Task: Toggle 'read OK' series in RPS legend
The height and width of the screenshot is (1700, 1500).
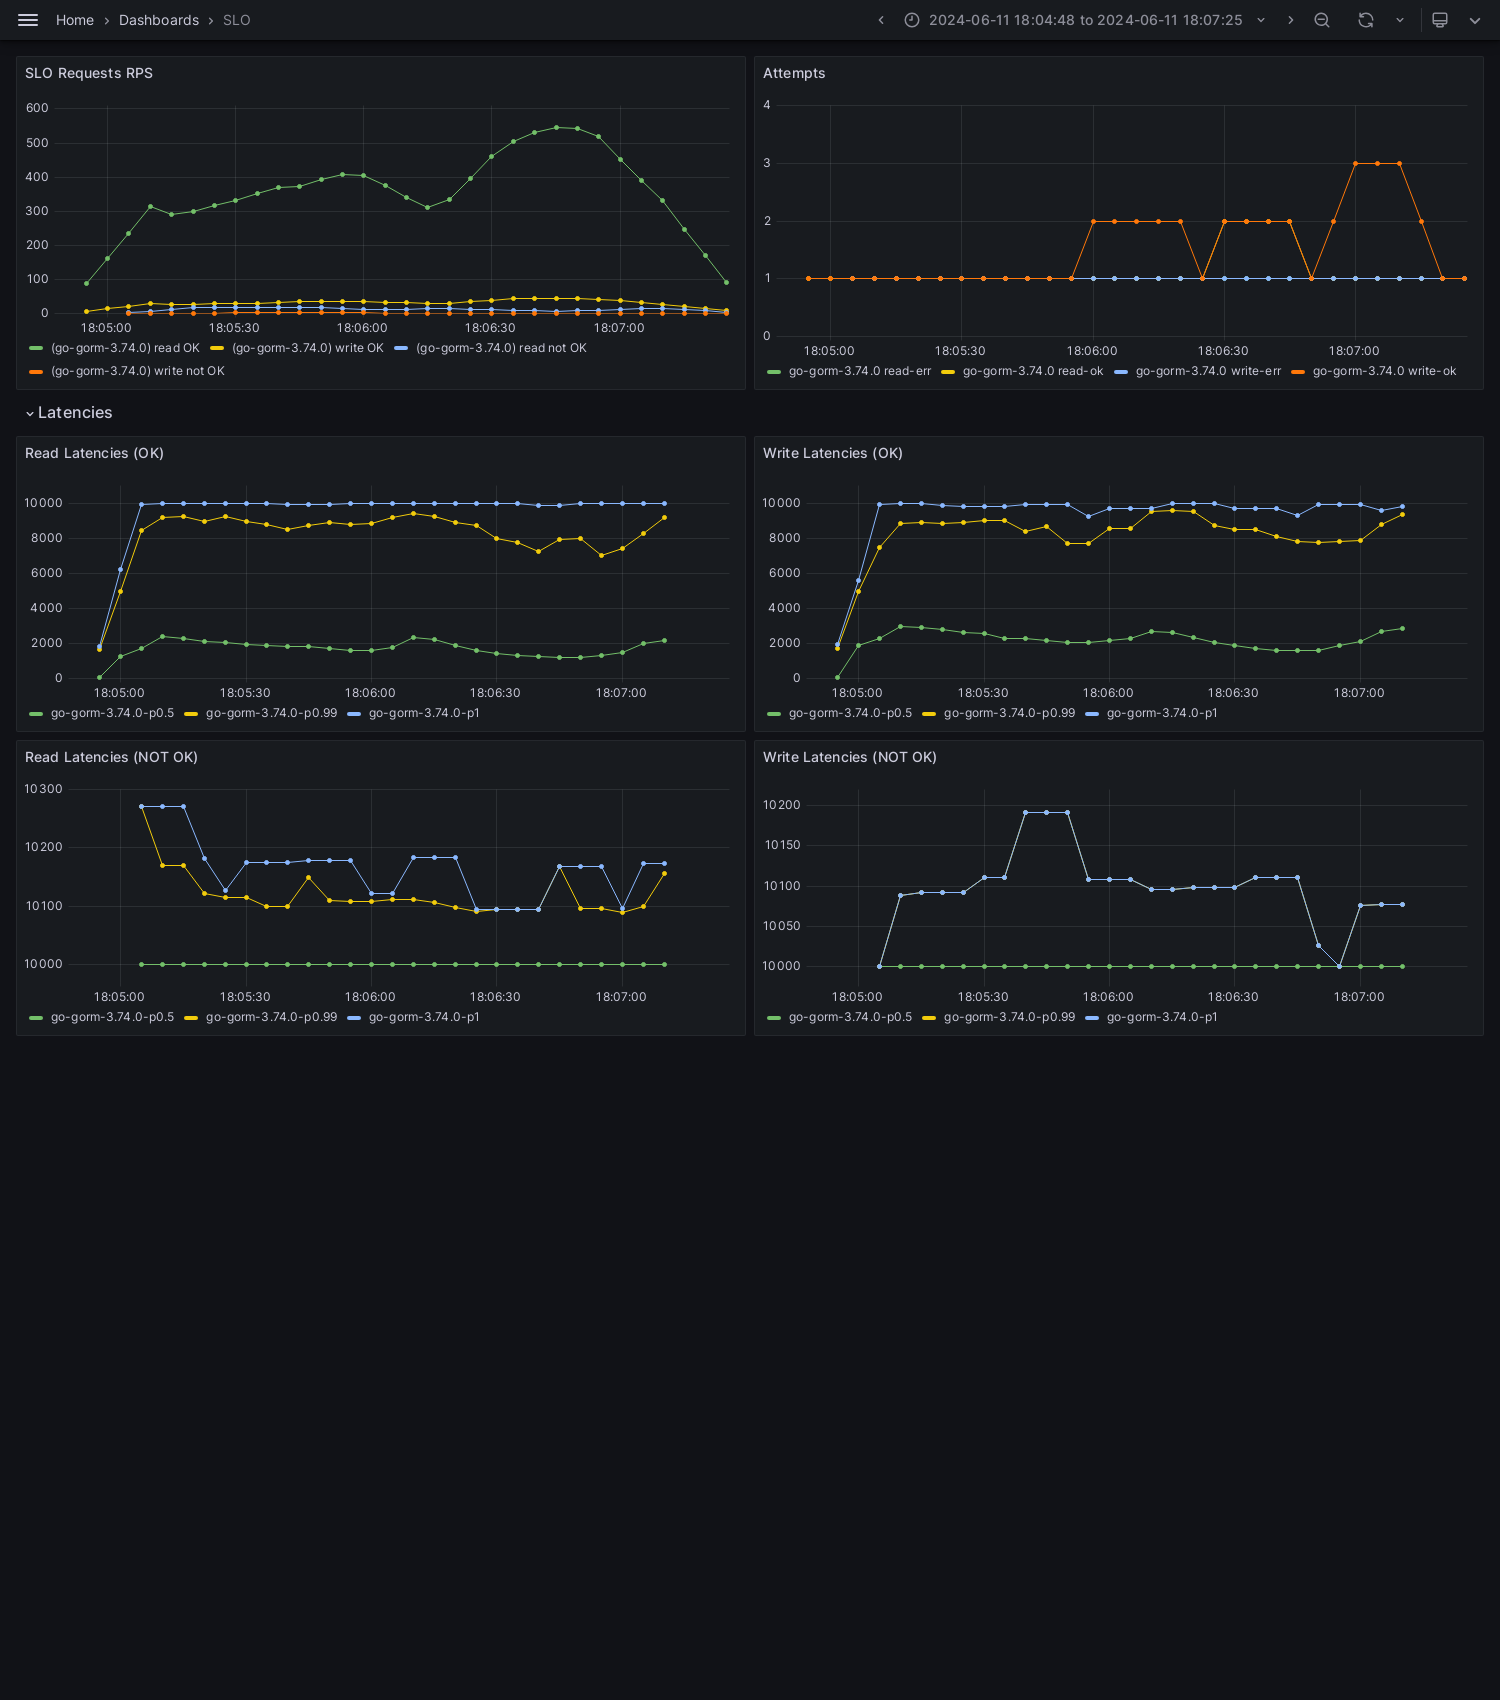Action: [125, 348]
